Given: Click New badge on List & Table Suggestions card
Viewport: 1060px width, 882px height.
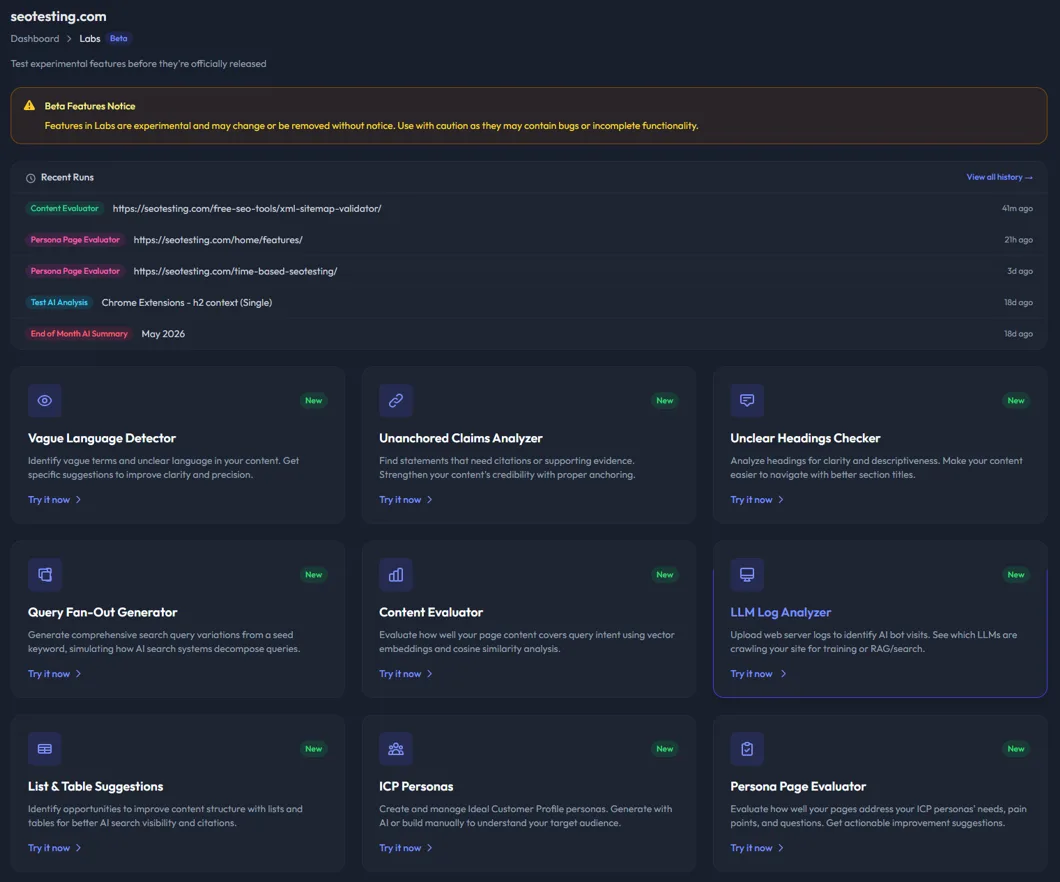Looking at the screenshot, I should point(314,749).
